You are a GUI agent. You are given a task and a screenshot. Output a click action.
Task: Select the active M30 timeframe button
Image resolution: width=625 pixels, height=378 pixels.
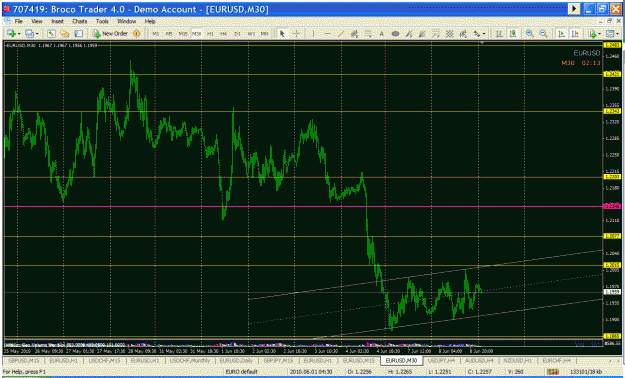point(197,34)
